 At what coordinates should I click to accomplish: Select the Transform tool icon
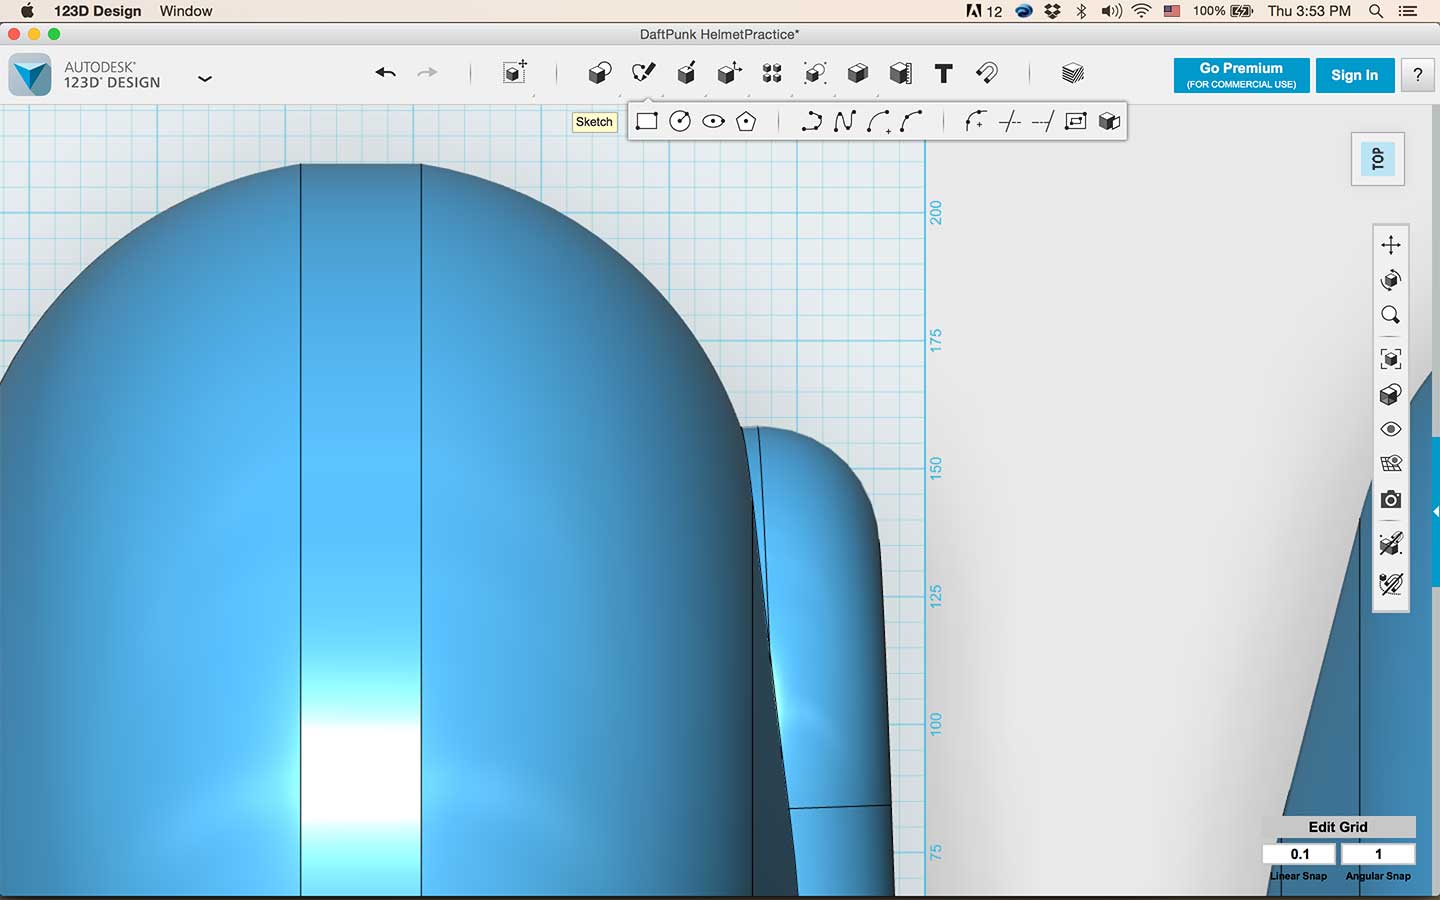515,72
